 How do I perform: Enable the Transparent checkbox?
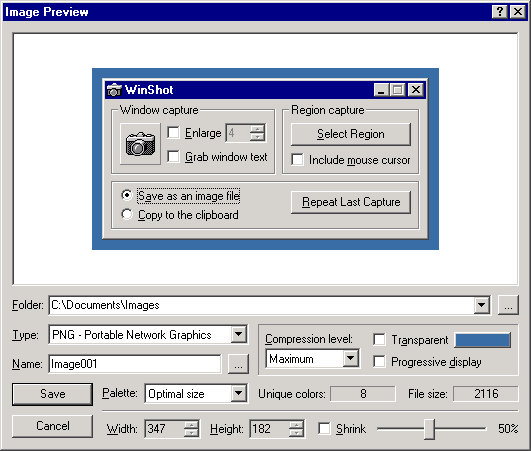coord(379,339)
